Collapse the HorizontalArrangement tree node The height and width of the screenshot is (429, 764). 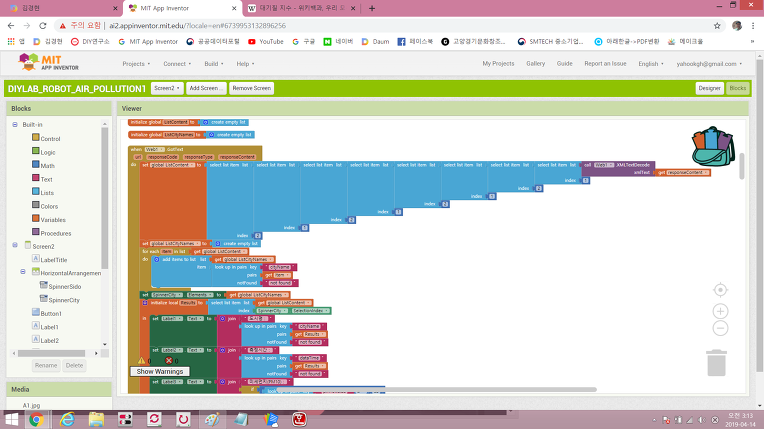point(23,272)
